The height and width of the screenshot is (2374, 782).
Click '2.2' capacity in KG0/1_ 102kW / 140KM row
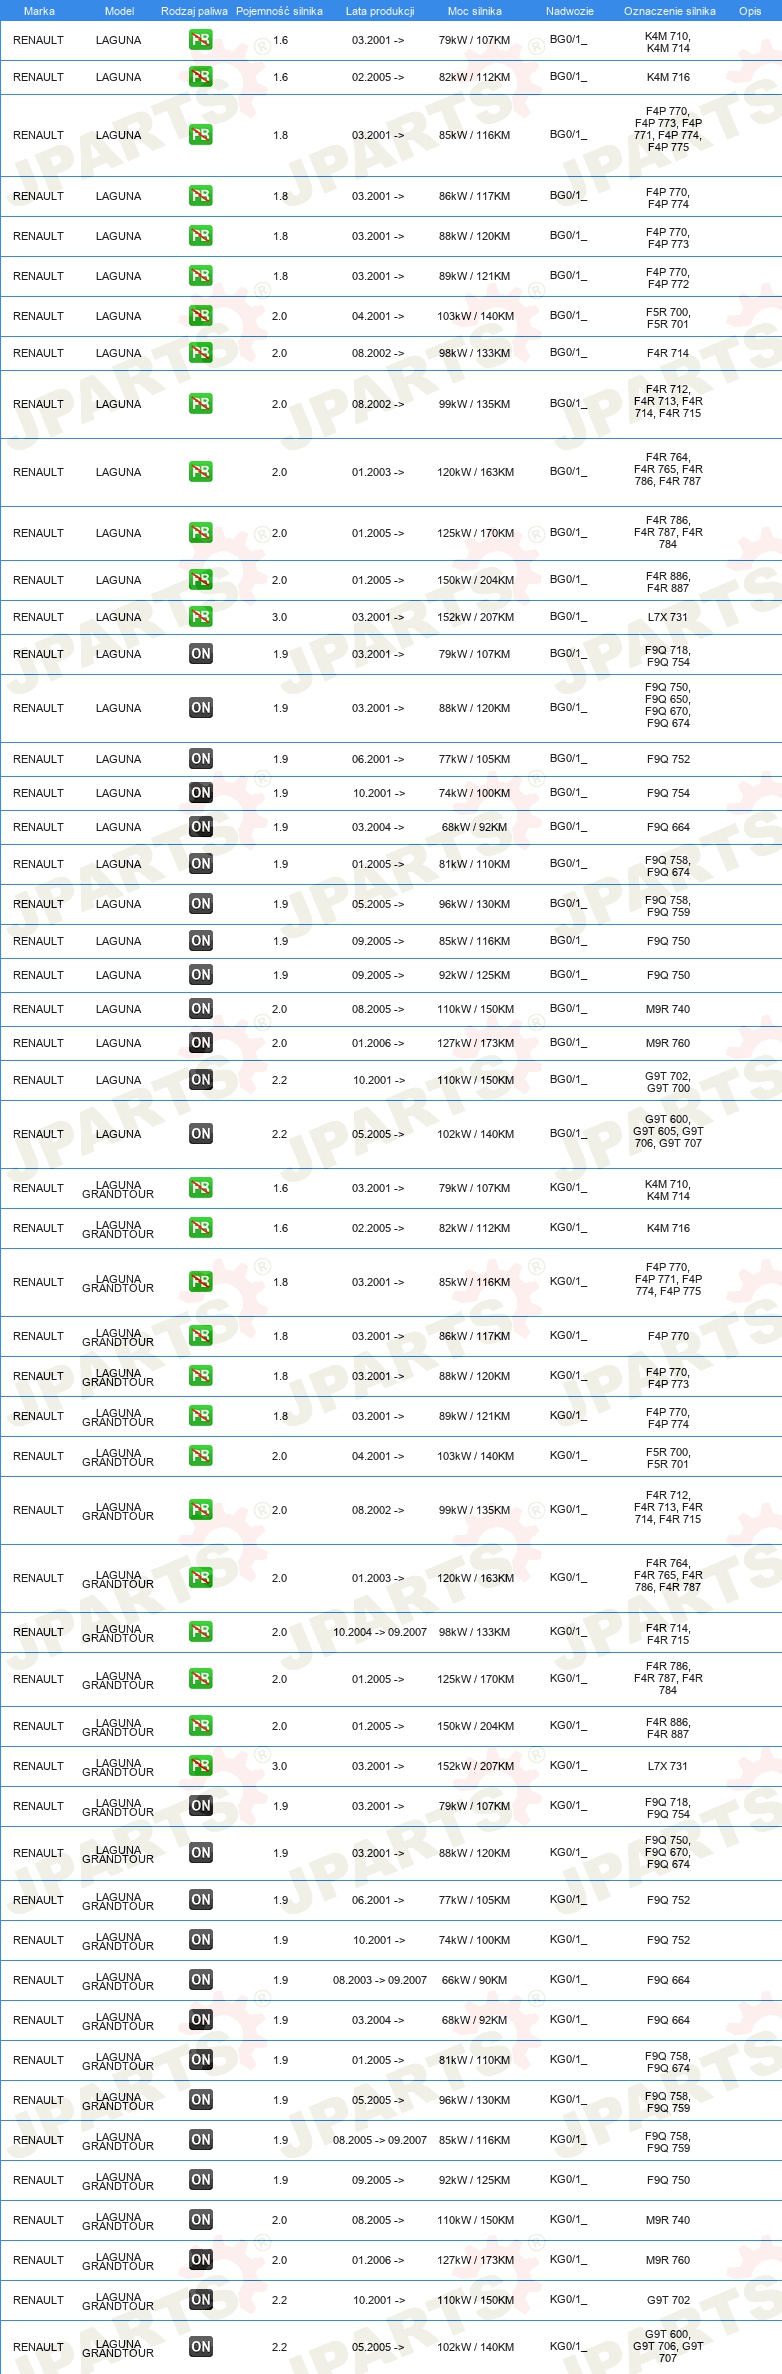279,2347
